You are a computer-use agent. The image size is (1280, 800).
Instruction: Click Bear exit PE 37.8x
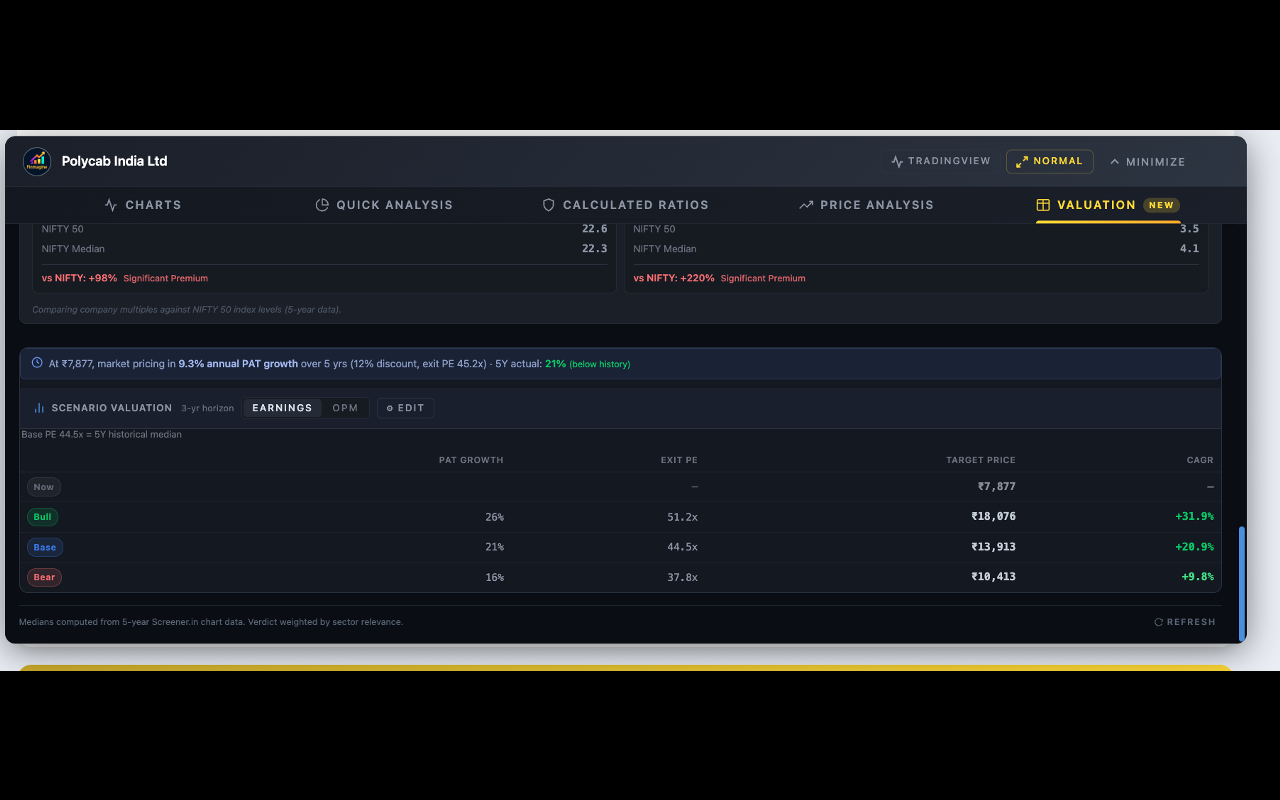pos(682,577)
